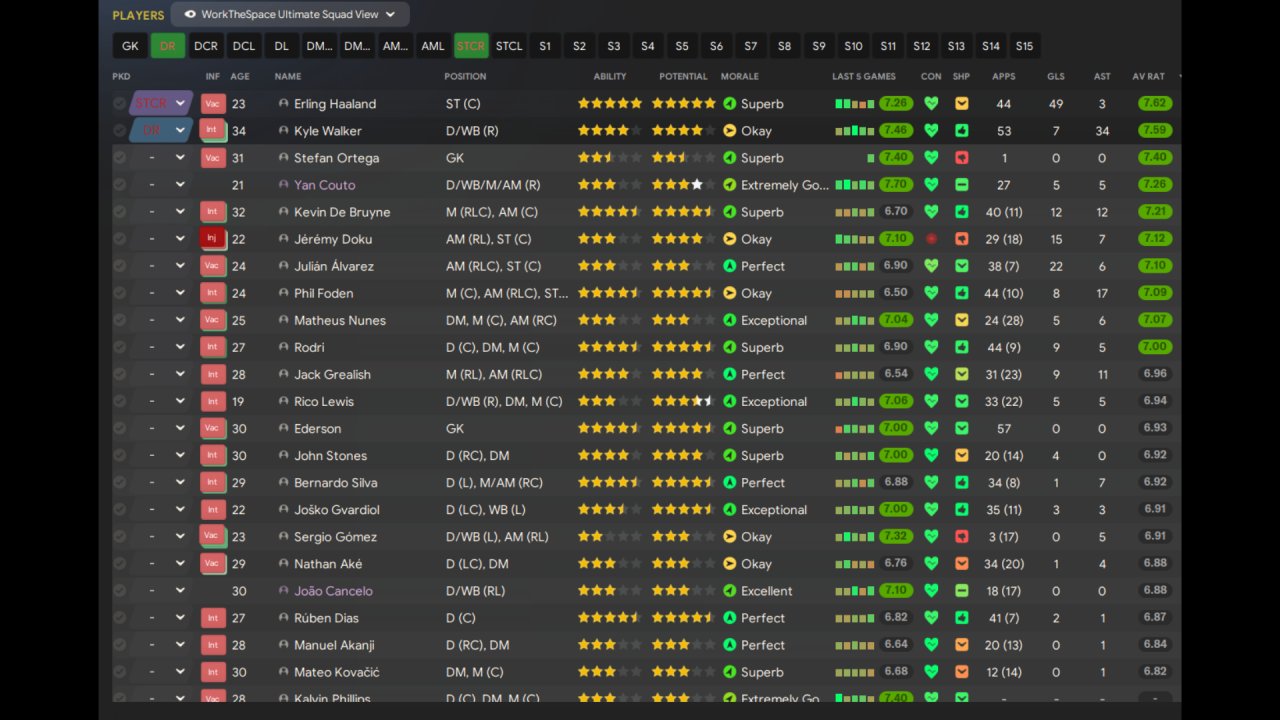
Task: Click Rico Lewis's potential star rating
Action: (684, 401)
